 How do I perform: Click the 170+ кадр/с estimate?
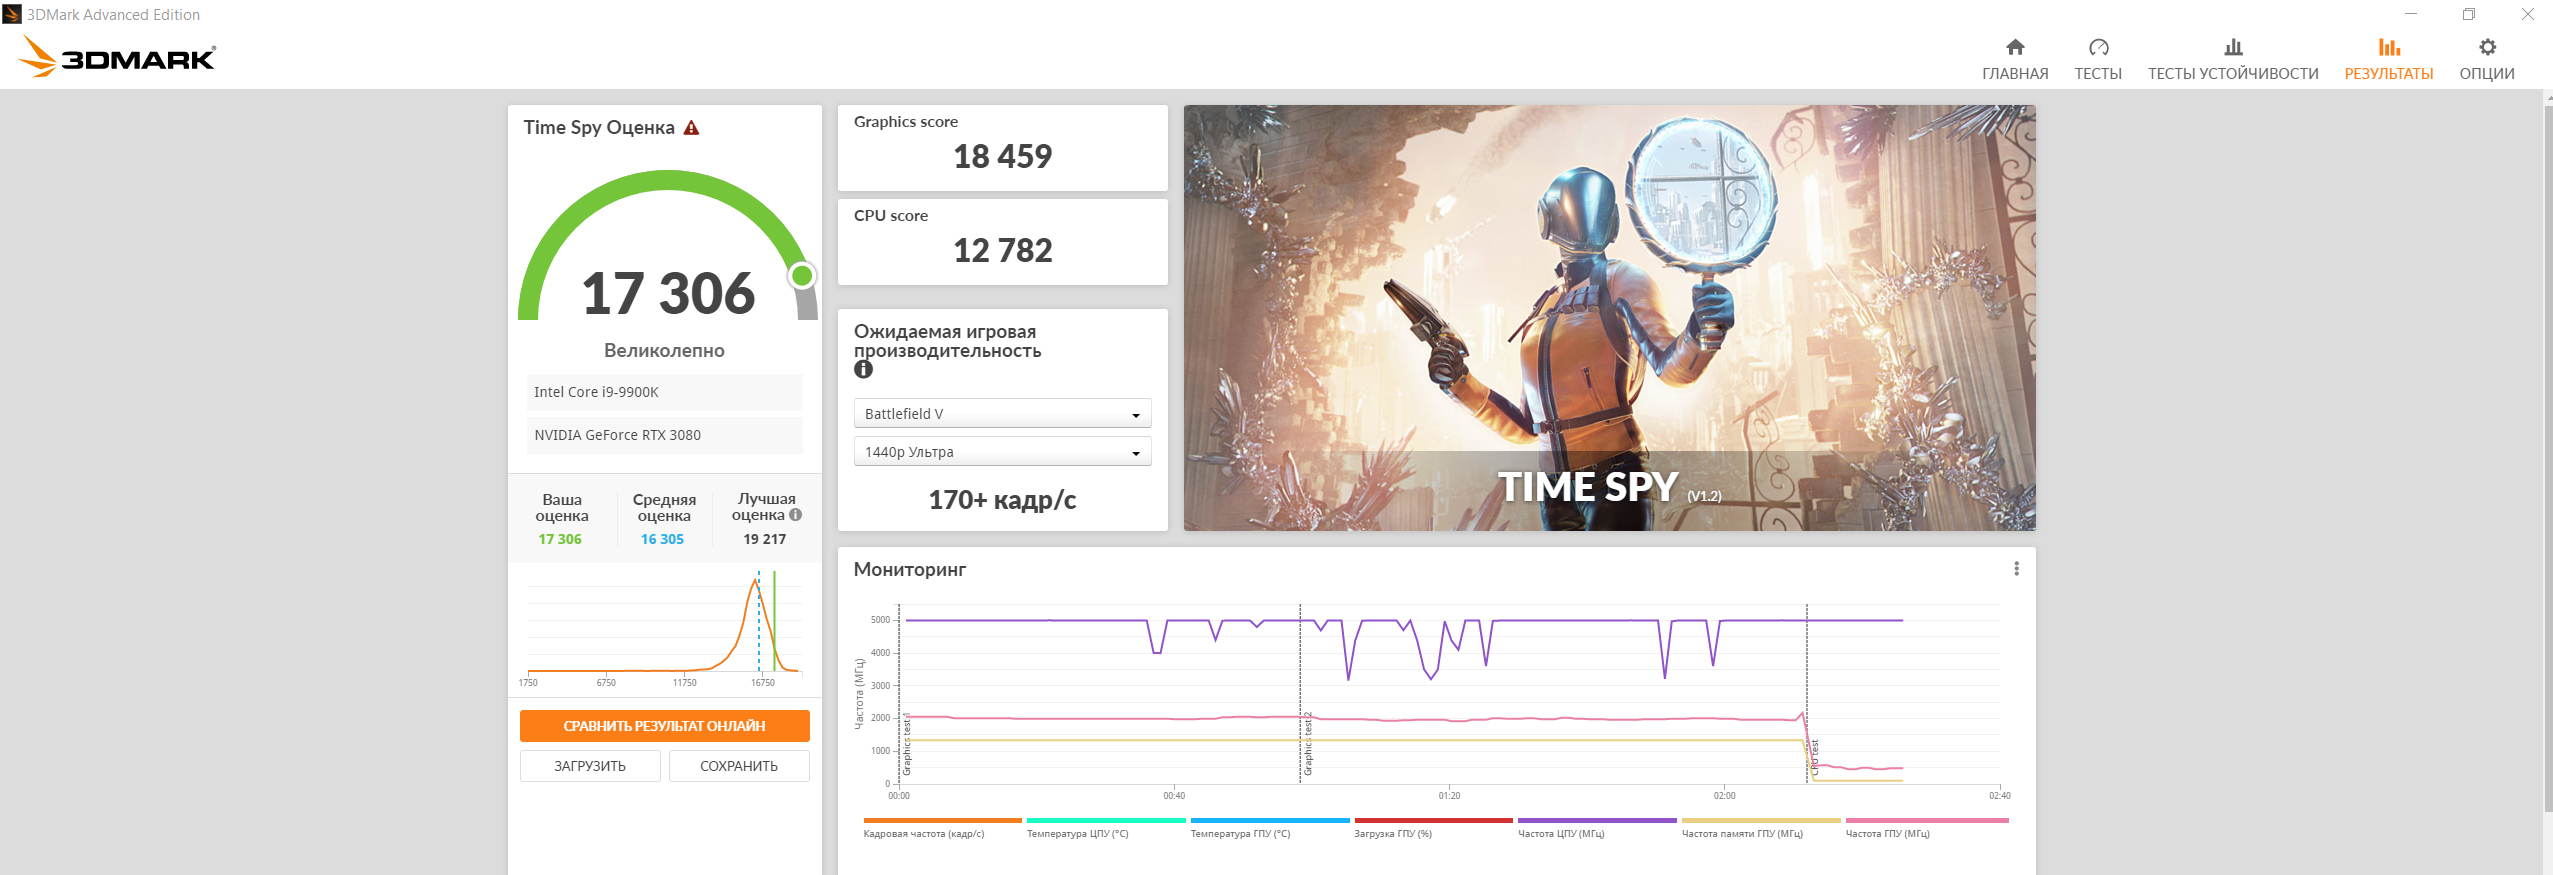click(1002, 500)
